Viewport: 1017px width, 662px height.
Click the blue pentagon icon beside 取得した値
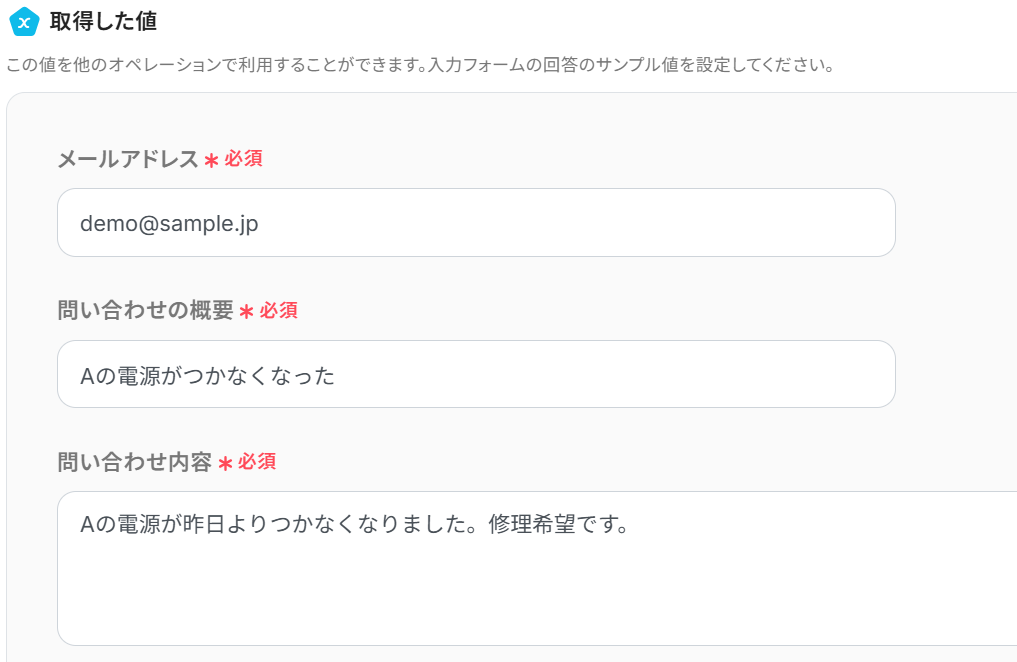tap(23, 22)
